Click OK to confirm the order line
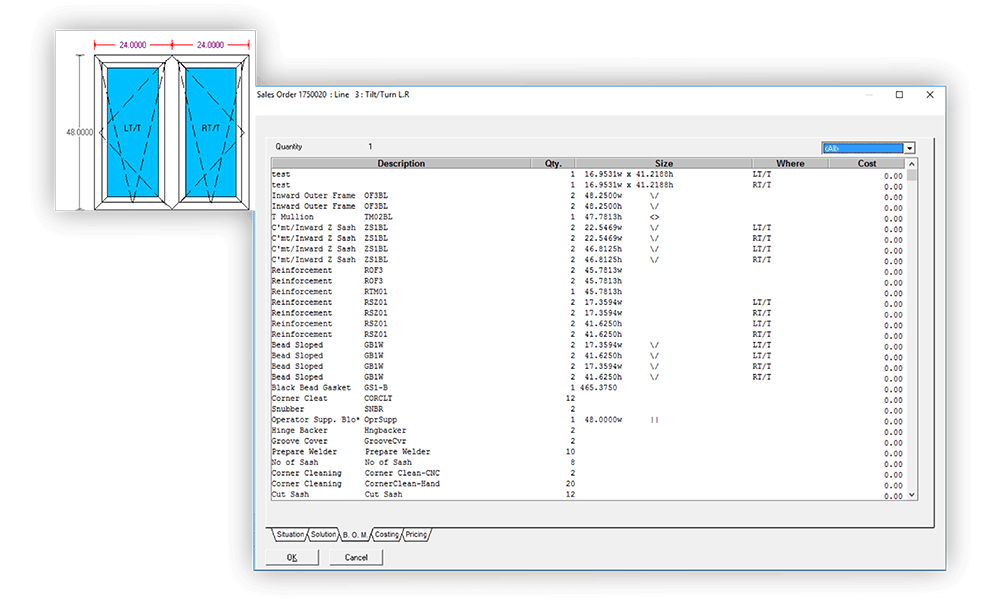 (x=291, y=557)
